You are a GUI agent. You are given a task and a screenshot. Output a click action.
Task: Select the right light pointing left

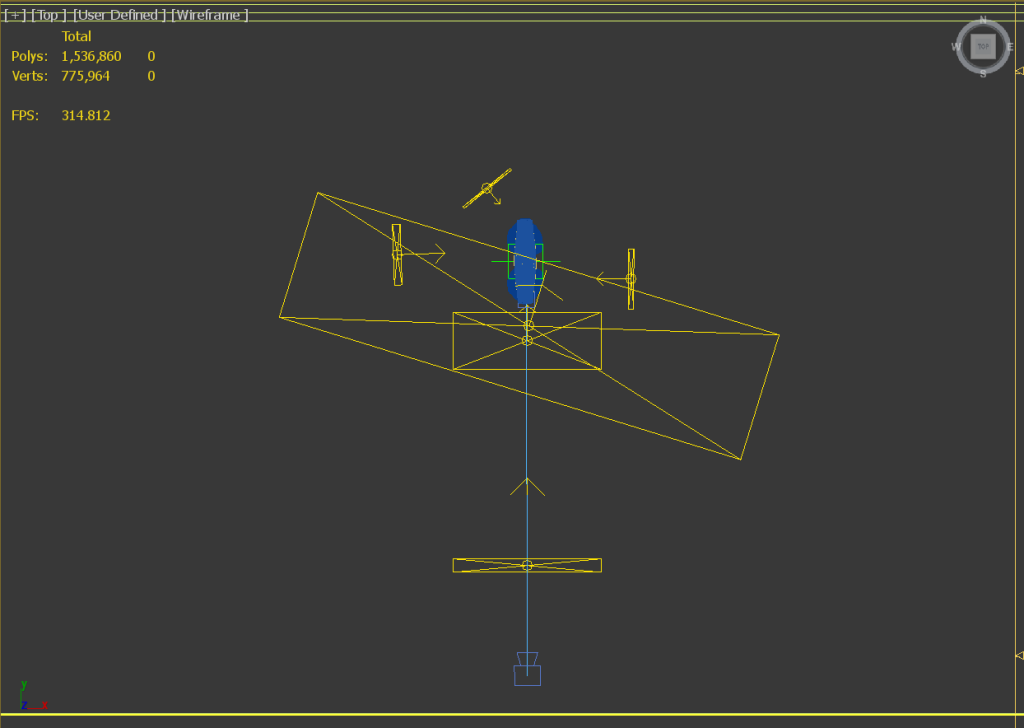631,279
